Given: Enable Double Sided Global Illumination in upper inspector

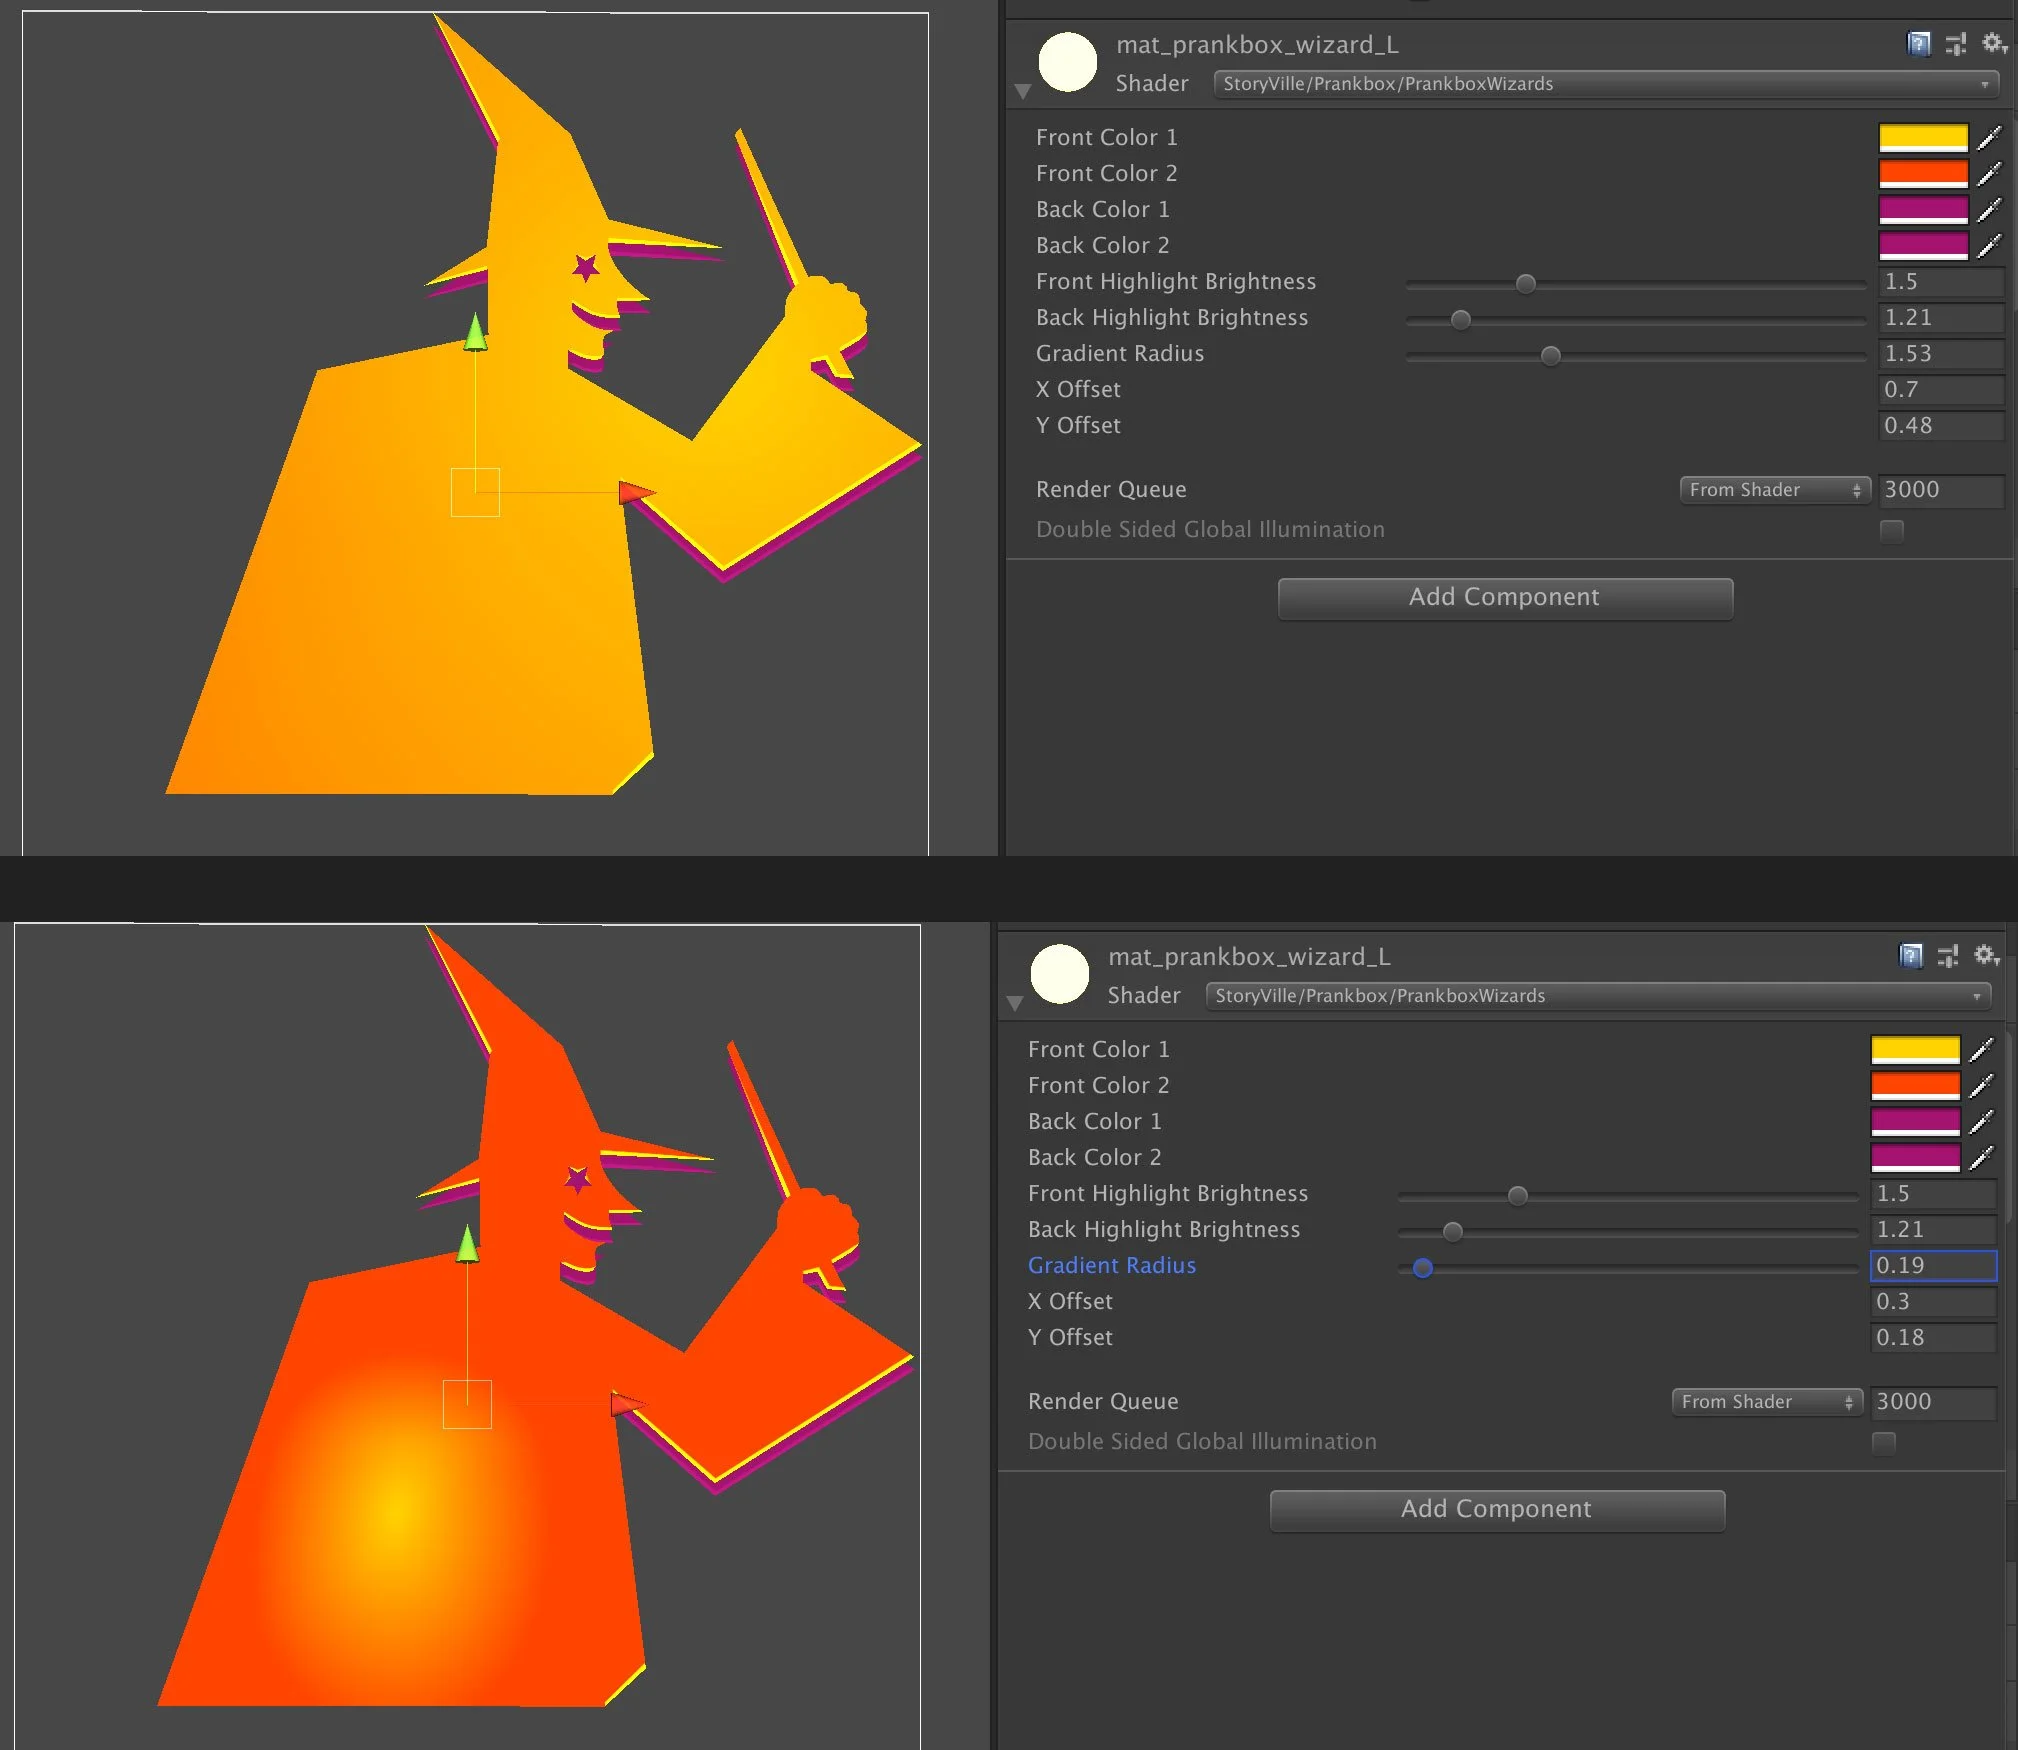Looking at the screenshot, I should tap(1891, 530).
